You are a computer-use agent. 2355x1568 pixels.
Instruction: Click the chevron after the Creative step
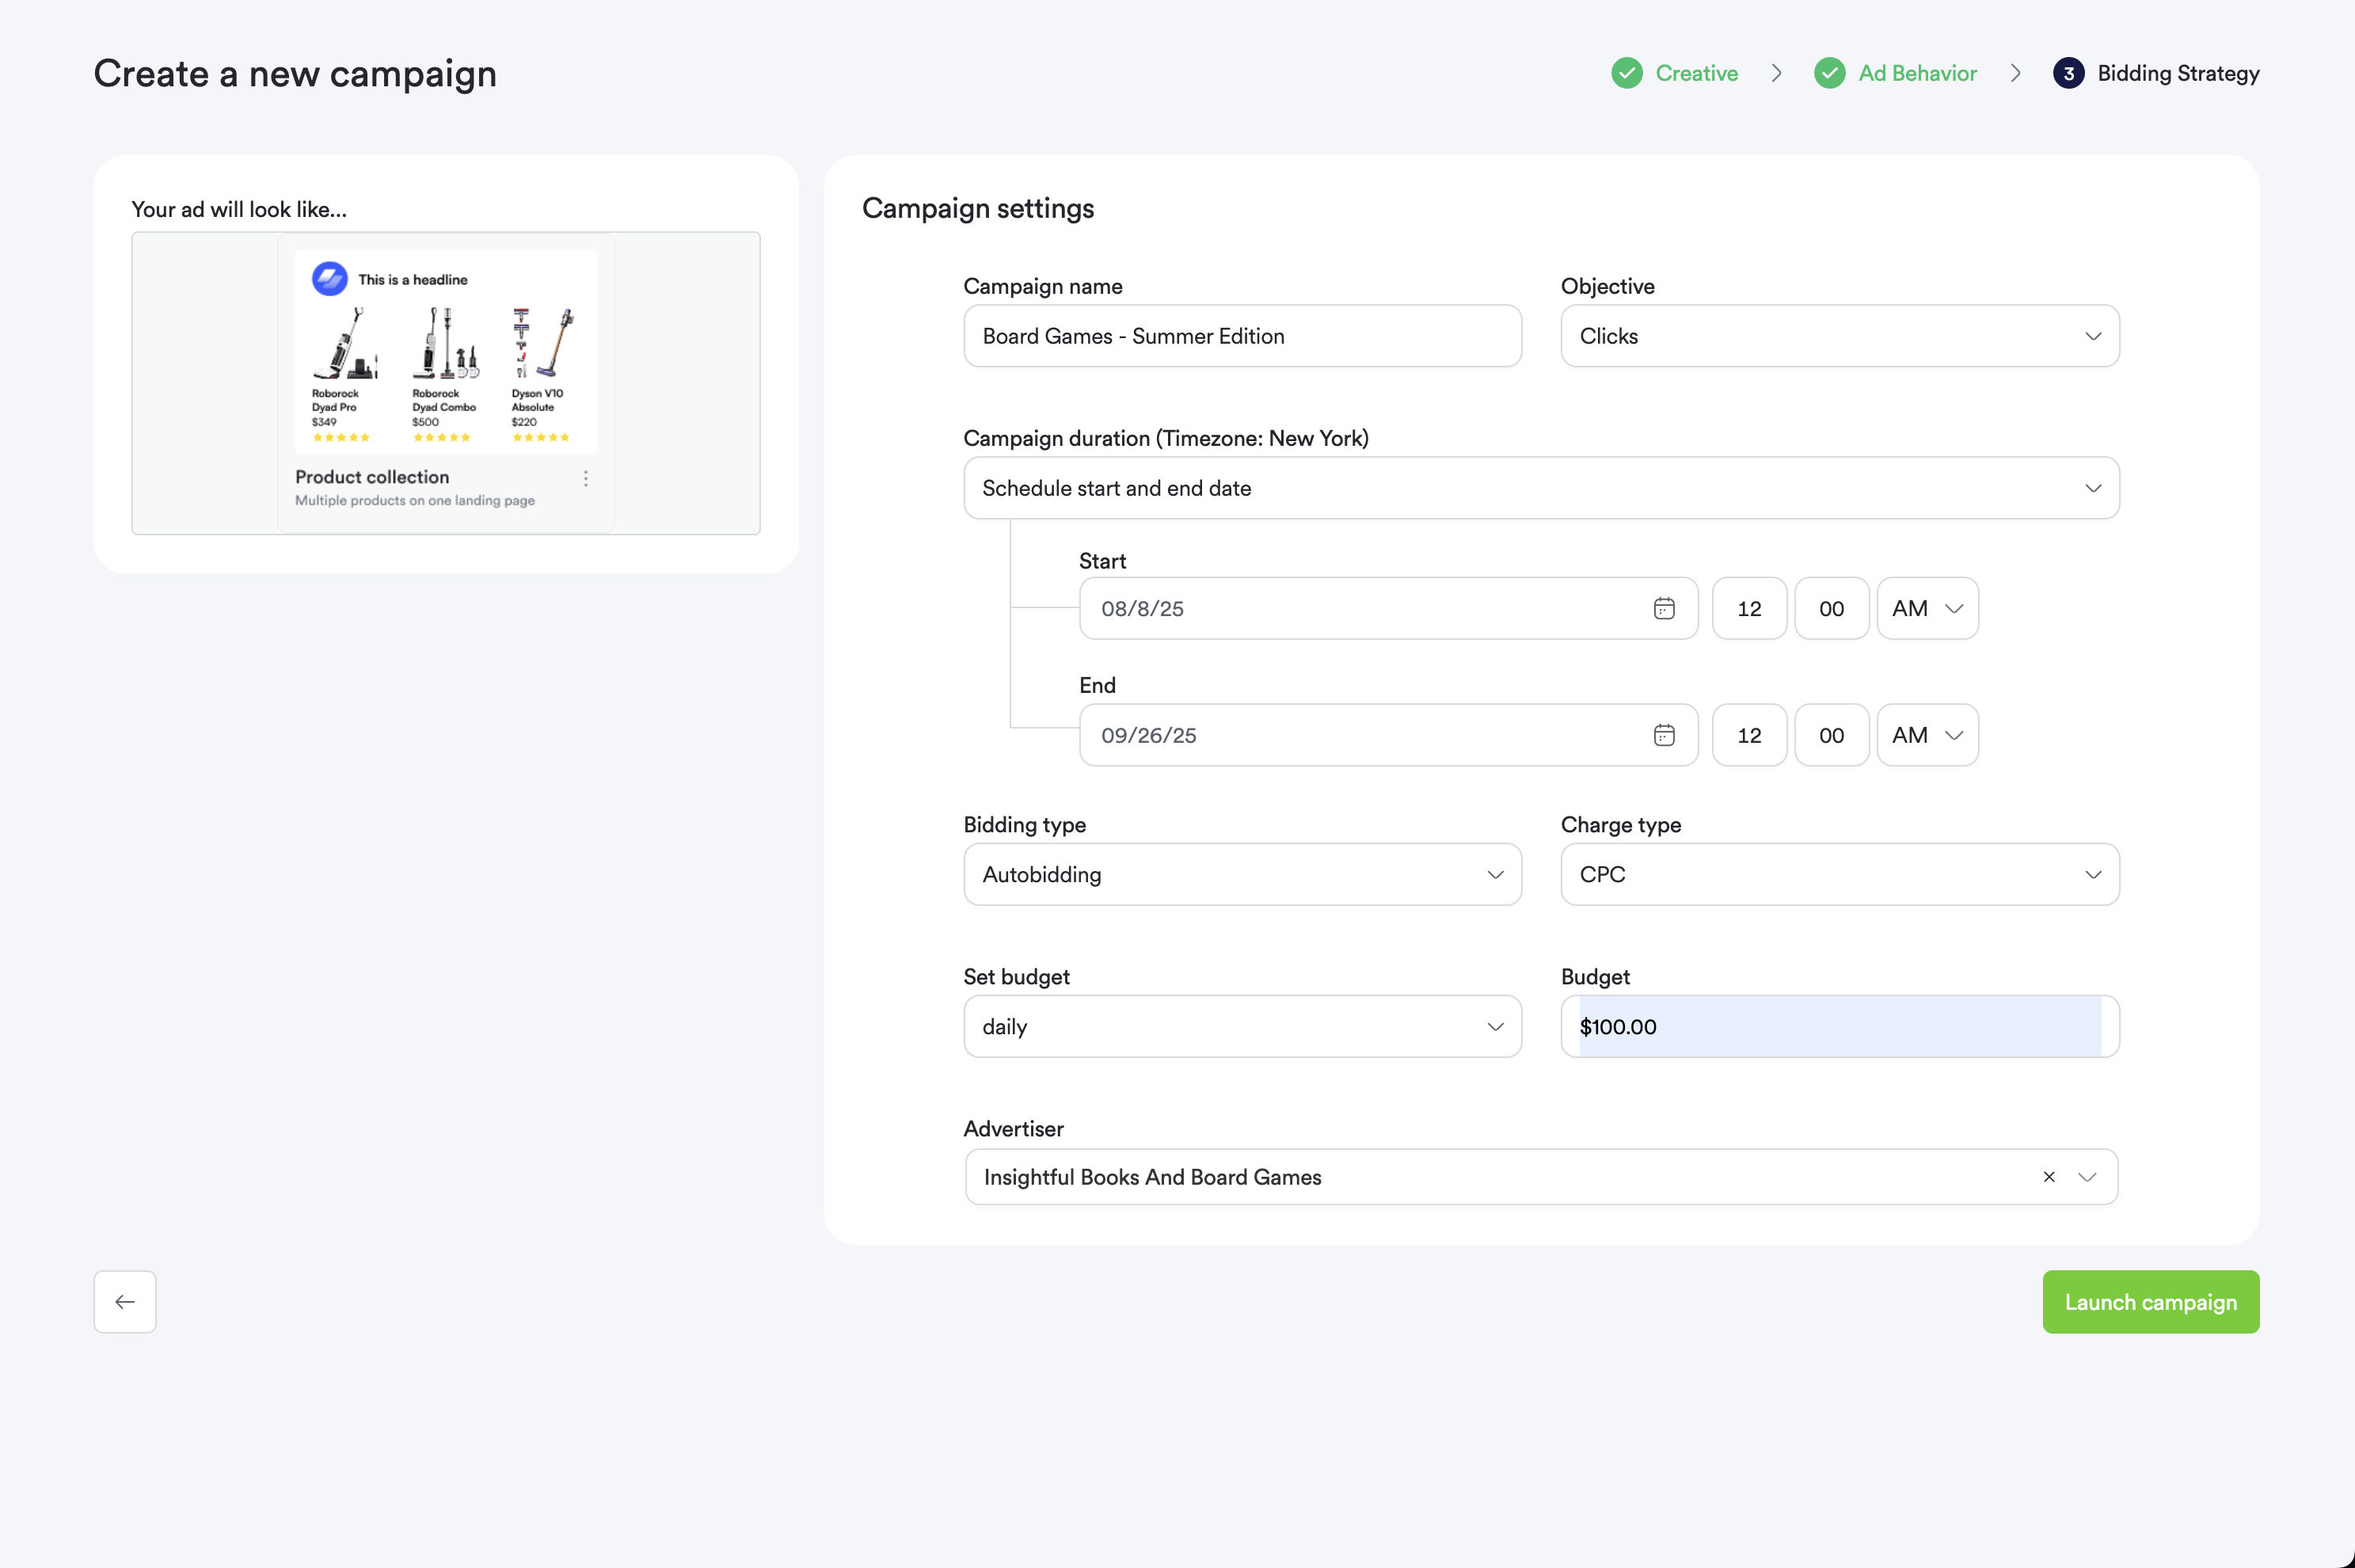1776,73
